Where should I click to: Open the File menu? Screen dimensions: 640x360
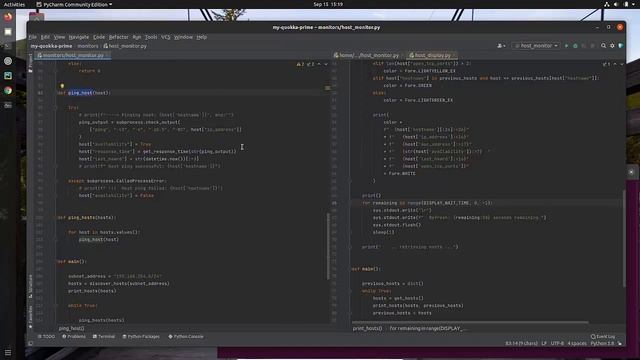click(33, 37)
